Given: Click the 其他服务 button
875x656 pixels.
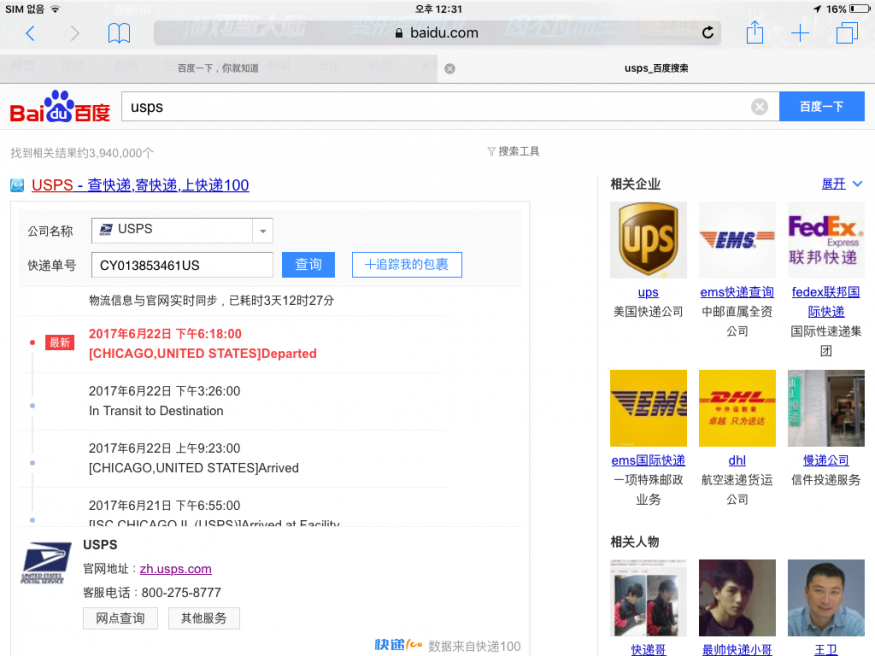Looking at the screenshot, I should [x=204, y=618].
